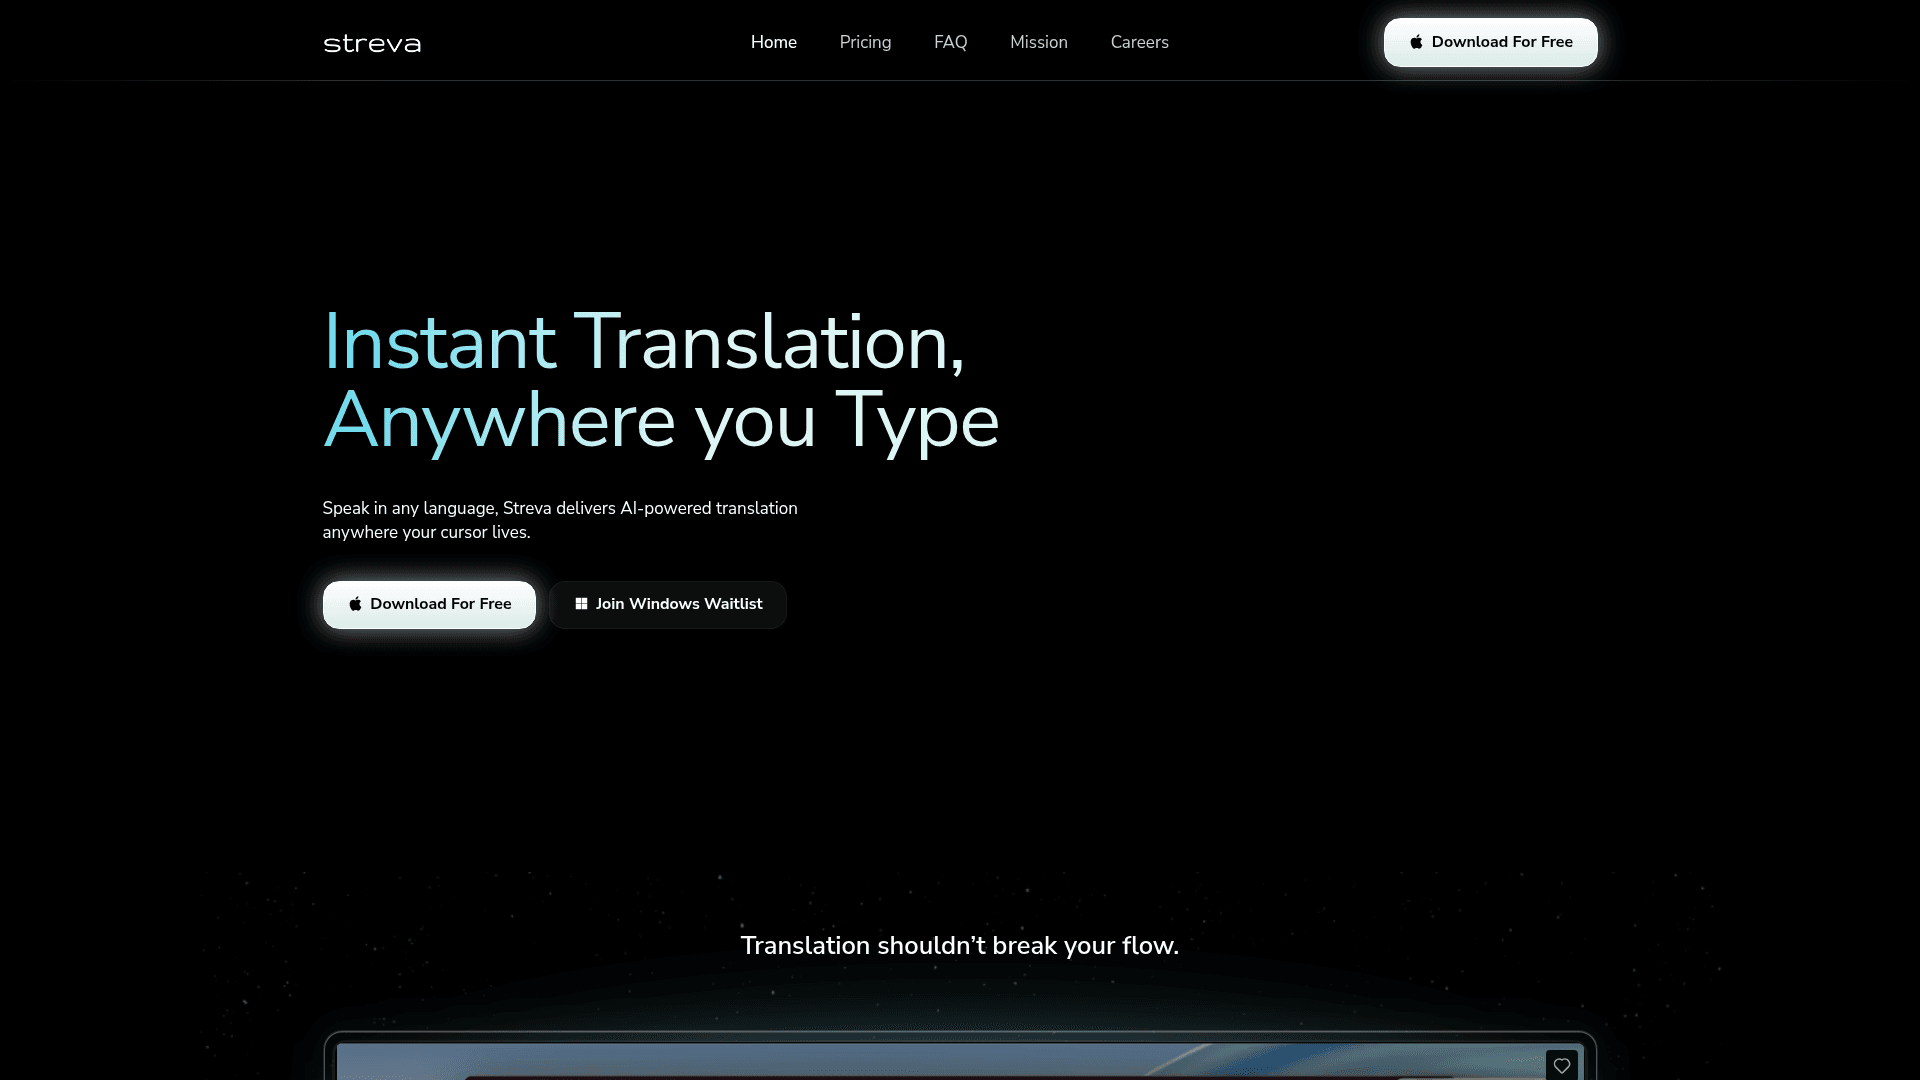Click Apple icon in hero download button
Viewport: 1920px width, 1080px height.
[355, 604]
